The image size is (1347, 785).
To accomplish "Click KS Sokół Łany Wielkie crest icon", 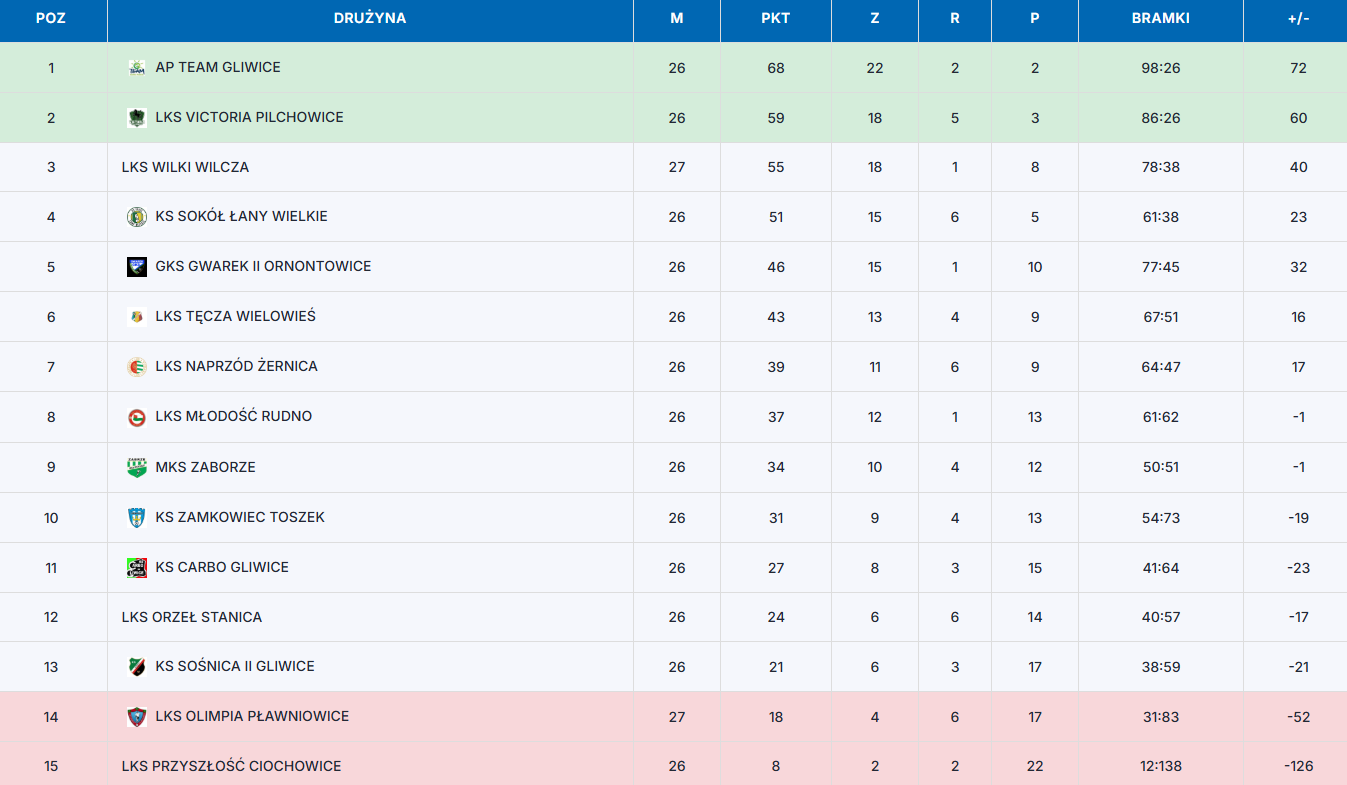I will (137, 217).
